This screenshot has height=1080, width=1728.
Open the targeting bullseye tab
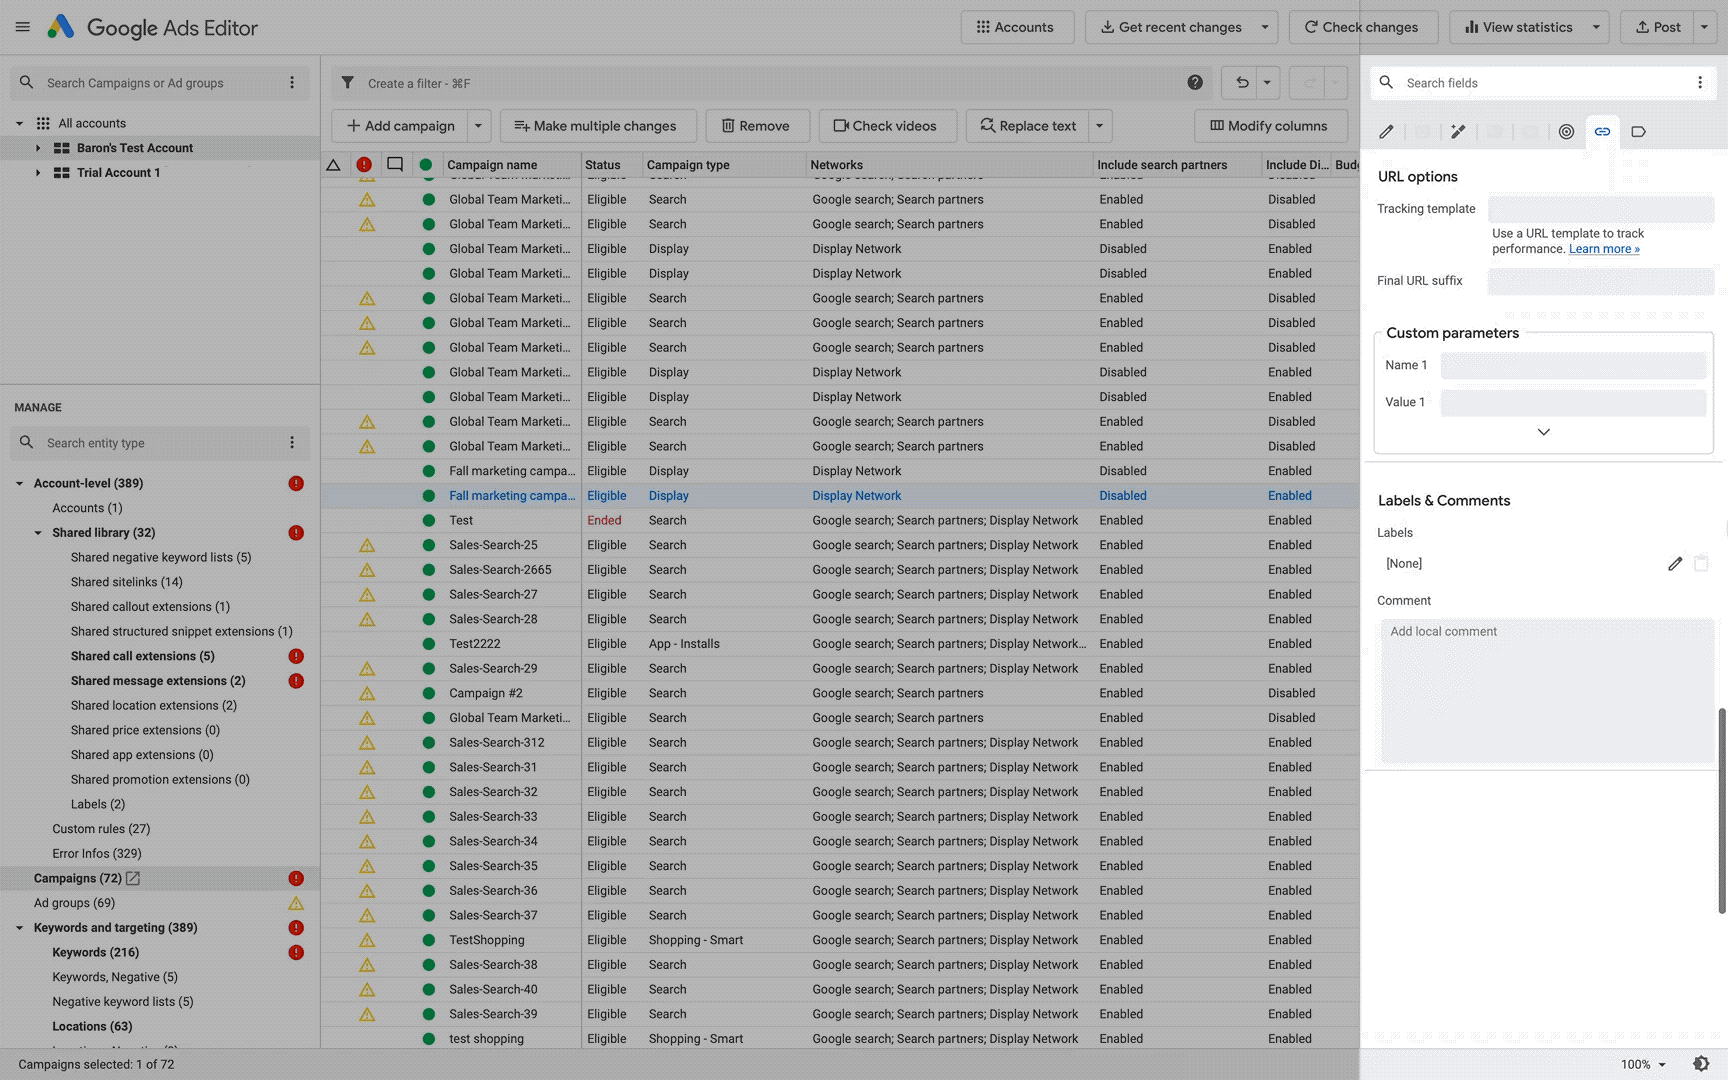[1566, 131]
